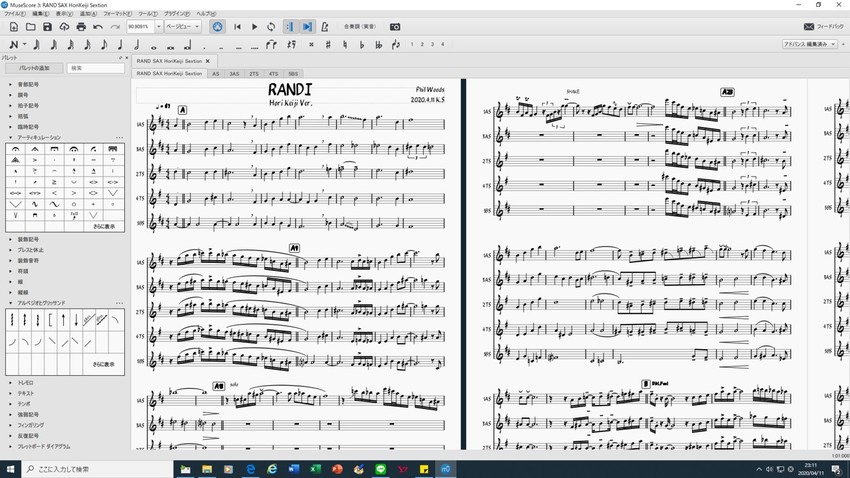Close the RAND SAX HoriKeiji Sextion tab

point(208,61)
